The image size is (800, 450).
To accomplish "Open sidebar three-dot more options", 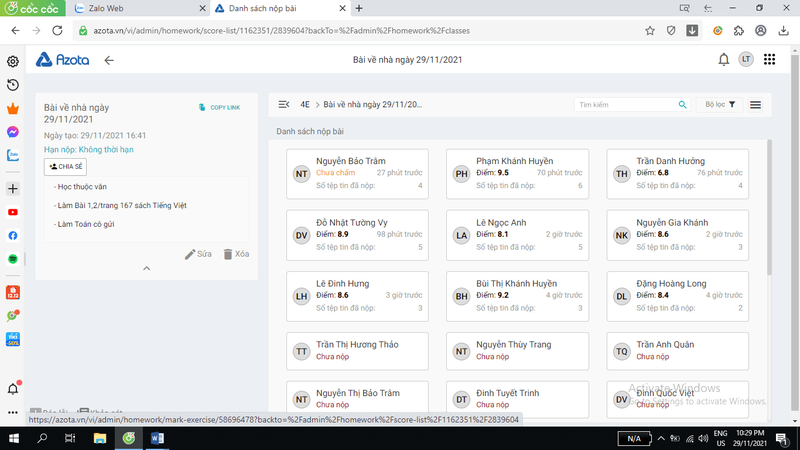I will click(13, 412).
